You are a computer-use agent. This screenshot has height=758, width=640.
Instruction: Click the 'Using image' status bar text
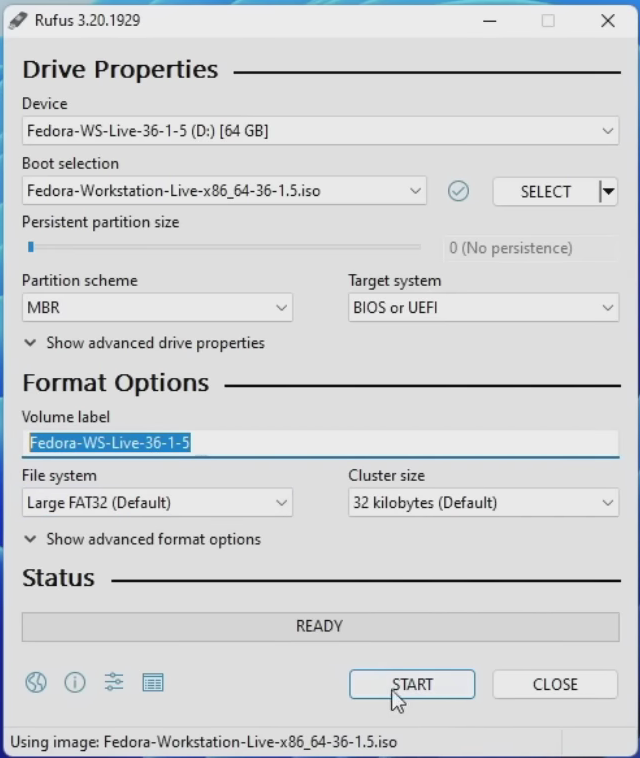(x=204, y=742)
